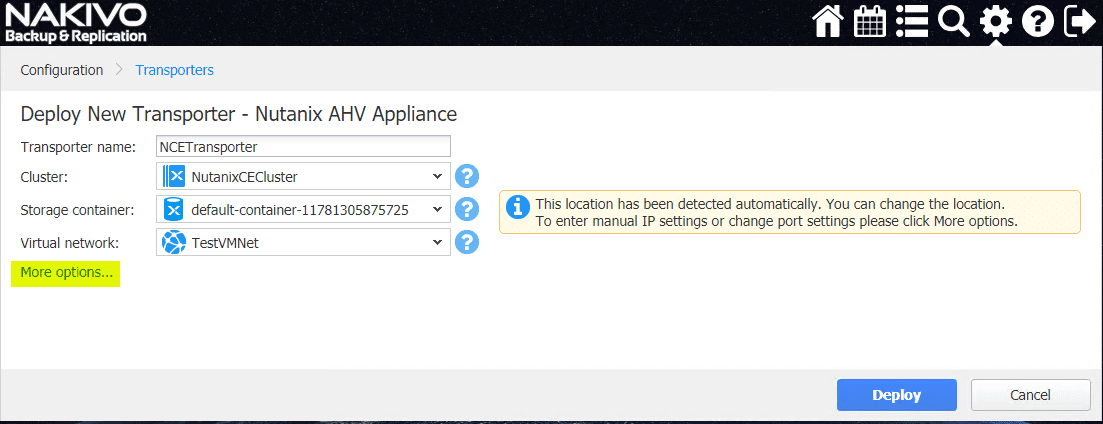Navigate to Configuration breadcrumb

[x=62, y=70]
